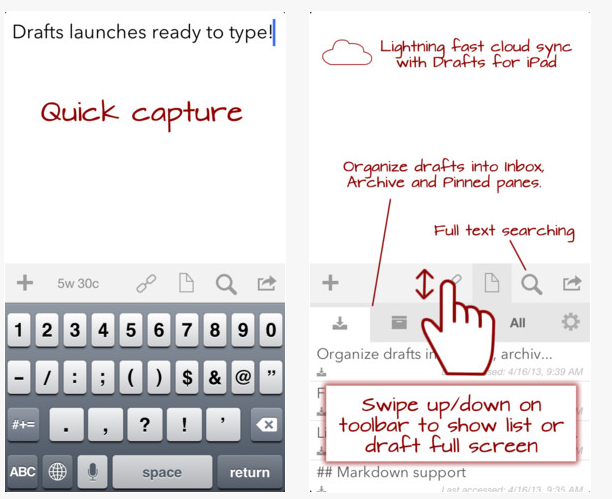Select the Archive box tab icon
This screenshot has height=499, width=612.
coord(399,323)
